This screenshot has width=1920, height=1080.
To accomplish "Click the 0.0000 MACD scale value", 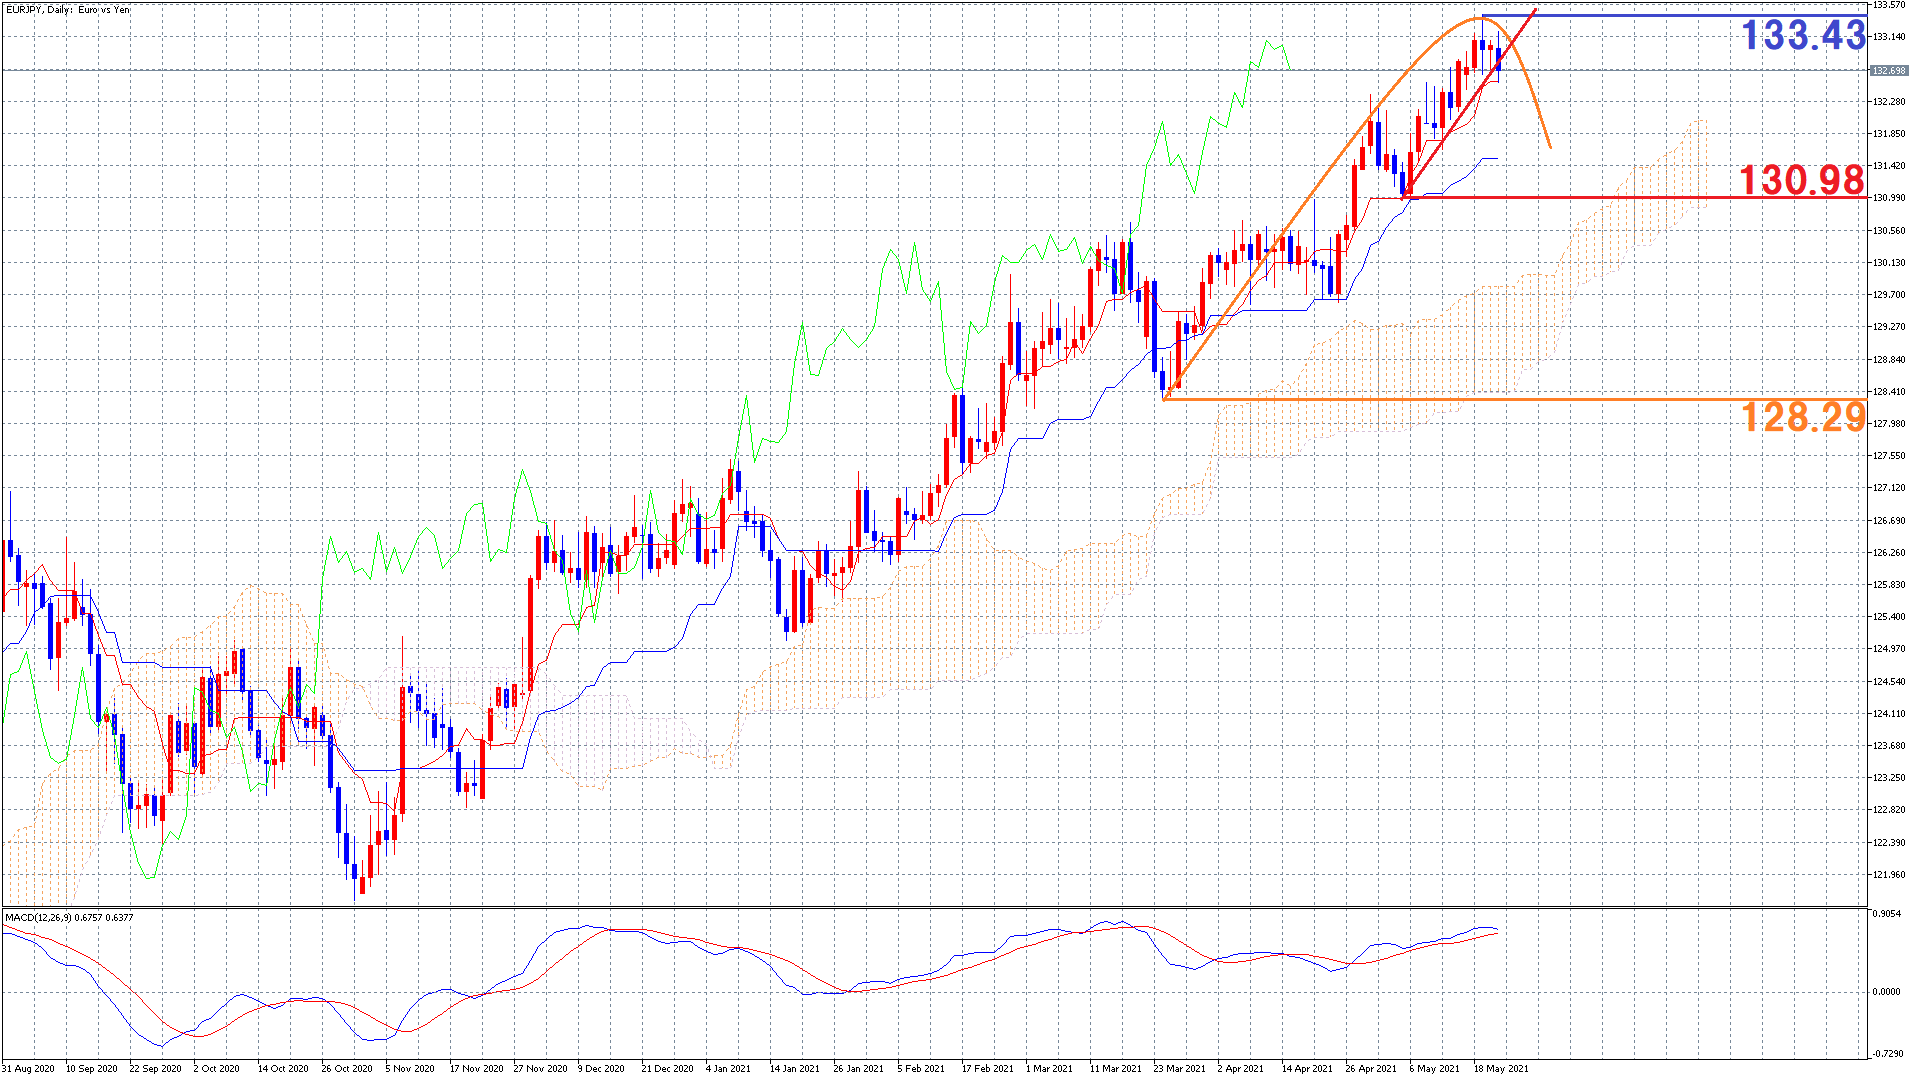I will (x=1886, y=992).
